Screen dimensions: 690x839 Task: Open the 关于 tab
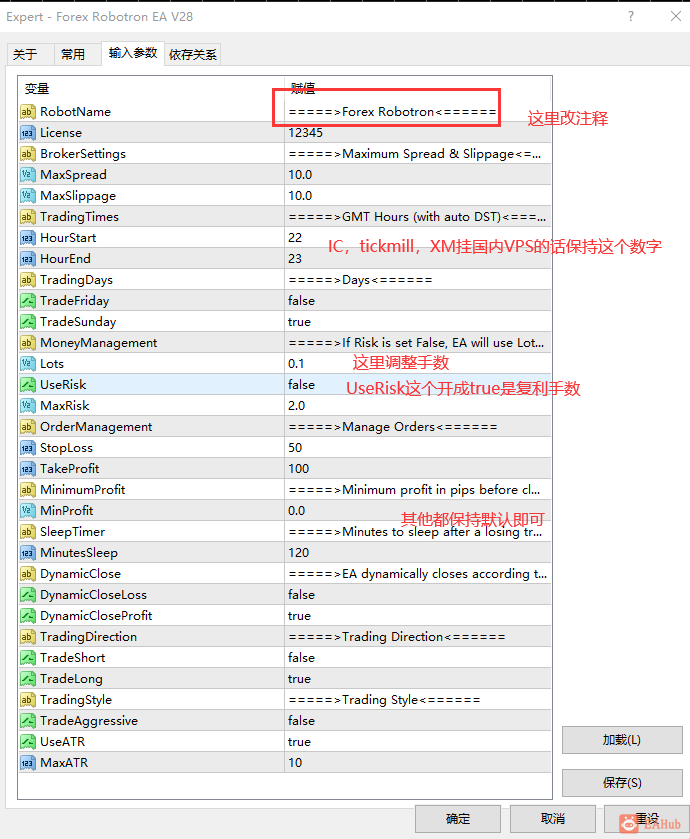click(30, 55)
